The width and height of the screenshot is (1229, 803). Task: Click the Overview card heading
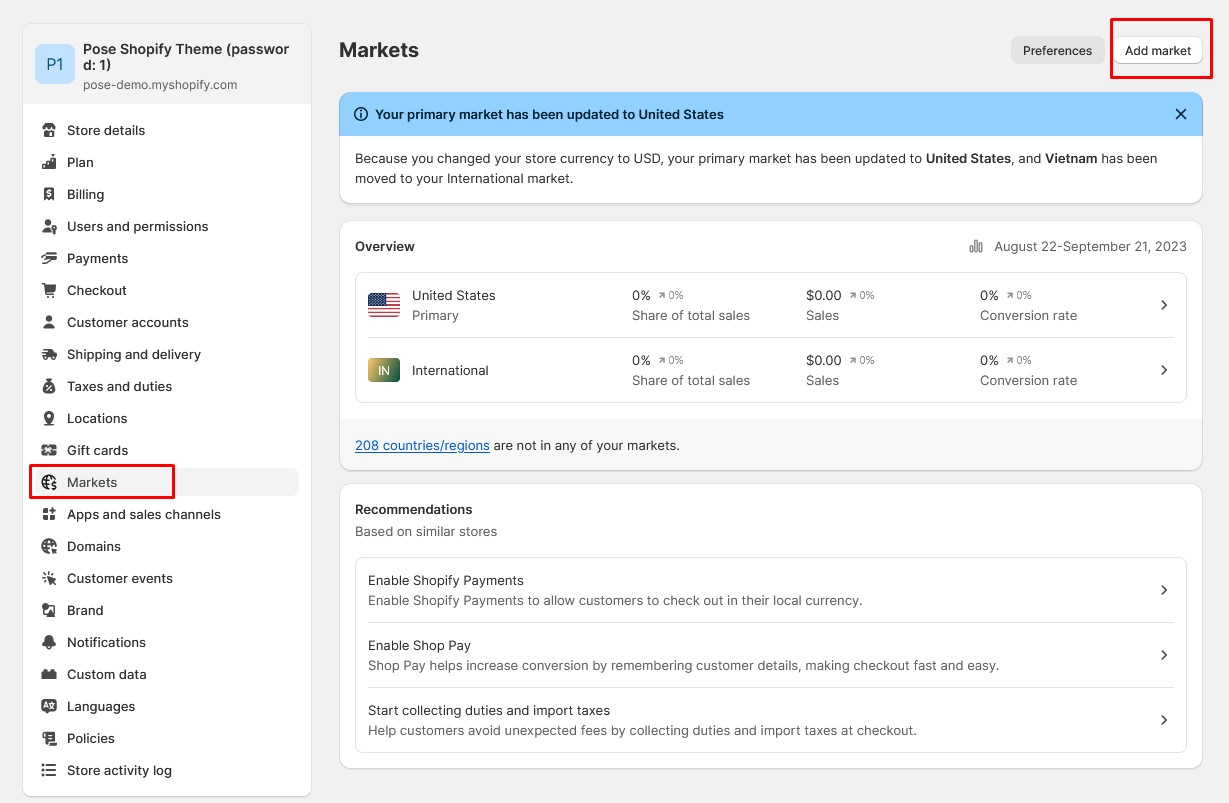tap(385, 246)
